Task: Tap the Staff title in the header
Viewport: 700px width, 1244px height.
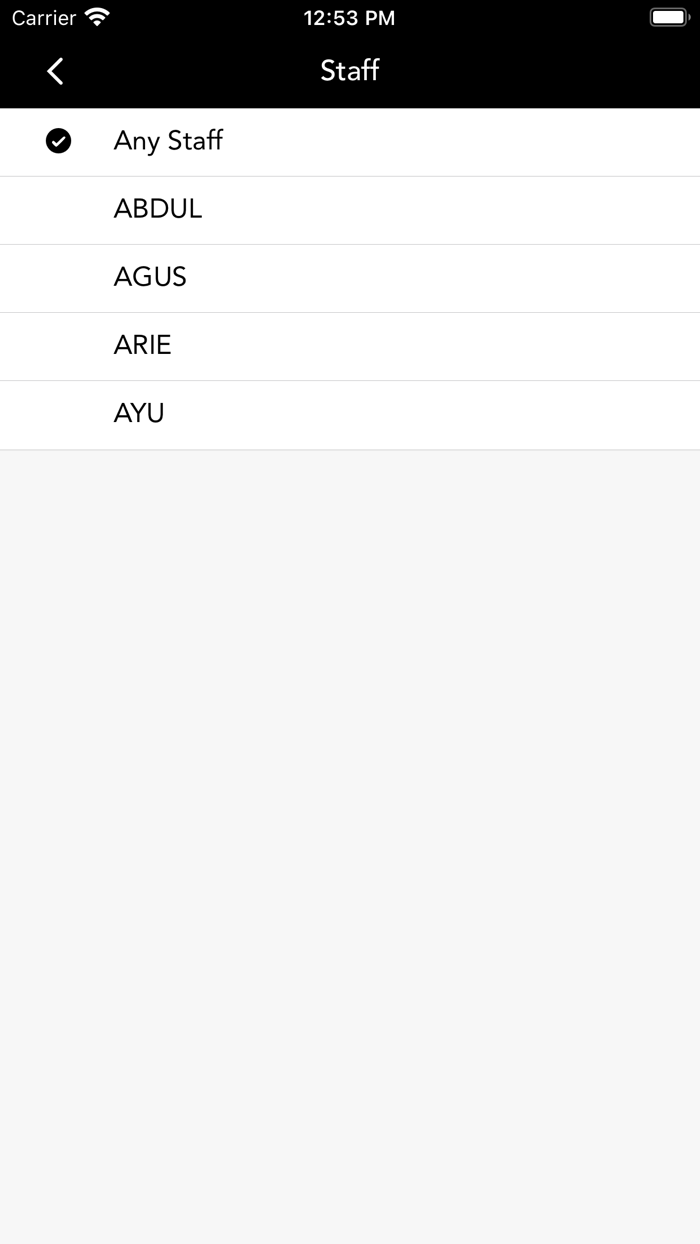Action: point(349,70)
